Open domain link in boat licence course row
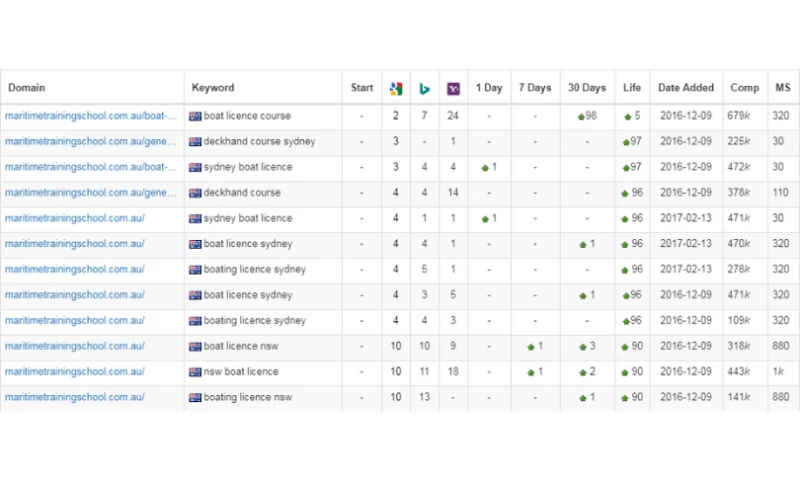This screenshot has height=480, width=800. 91,116
